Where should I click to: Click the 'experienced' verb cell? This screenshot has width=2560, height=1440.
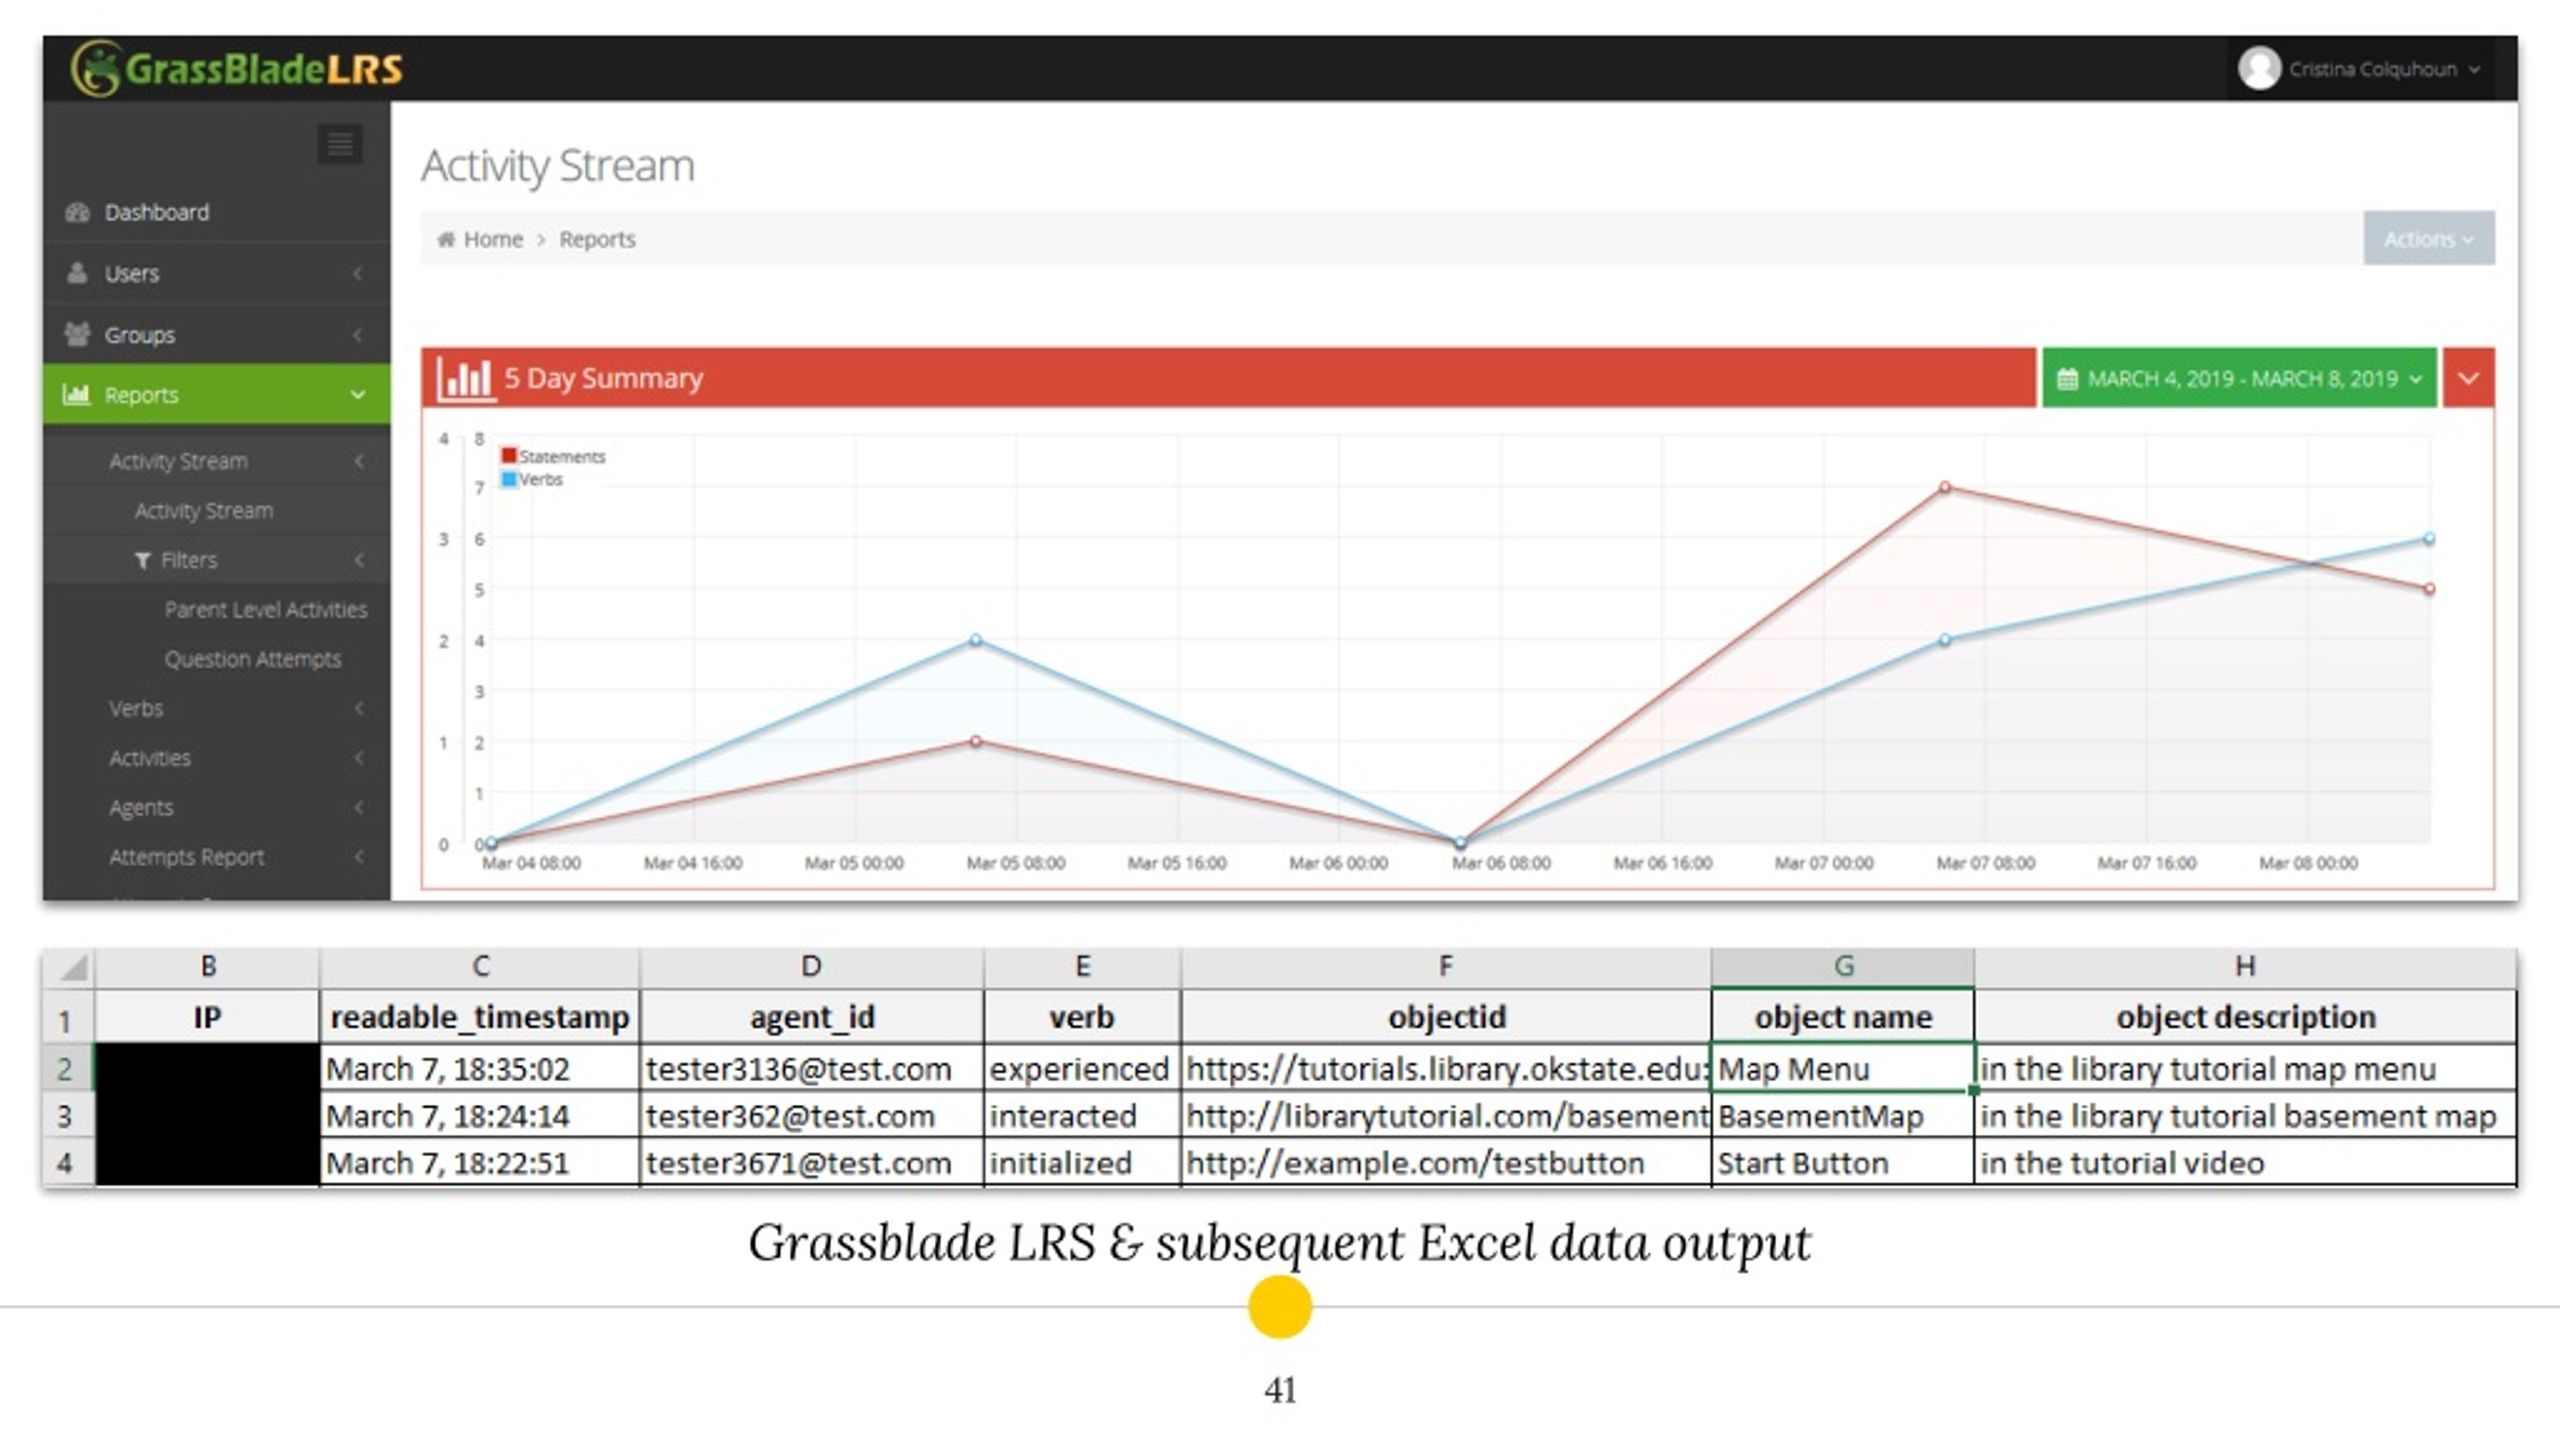coord(1082,1068)
